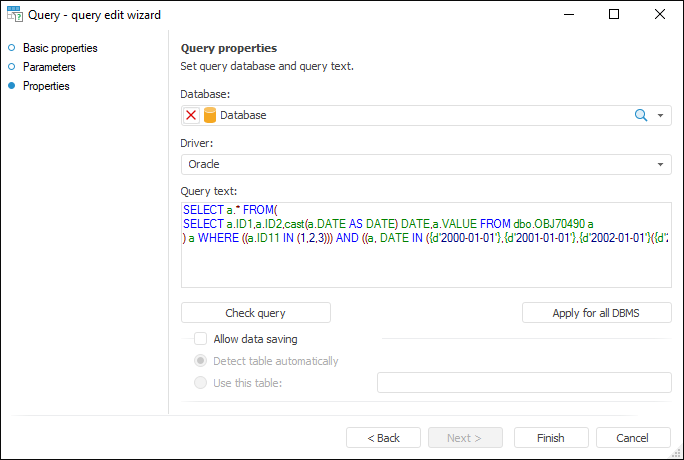Click the Finish button
This screenshot has height=460, width=684.
pyautogui.click(x=551, y=438)
